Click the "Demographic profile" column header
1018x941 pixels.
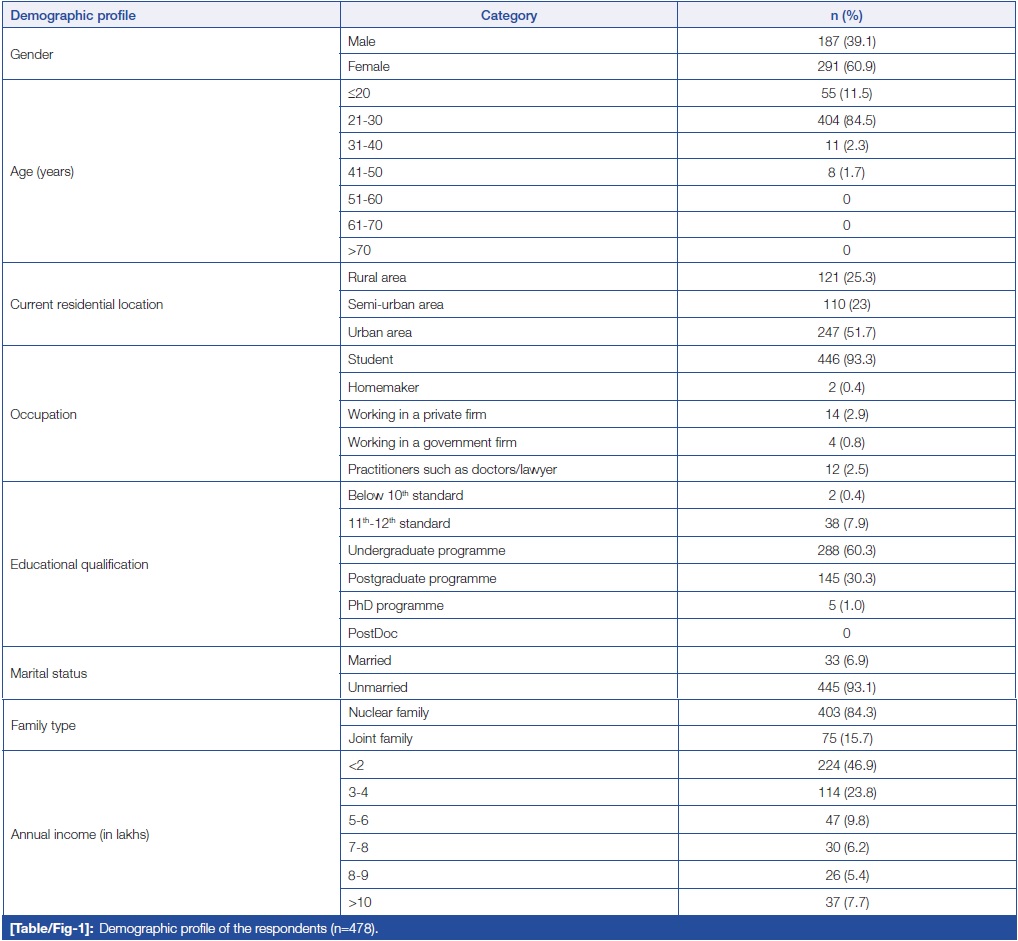pos(73,16)
